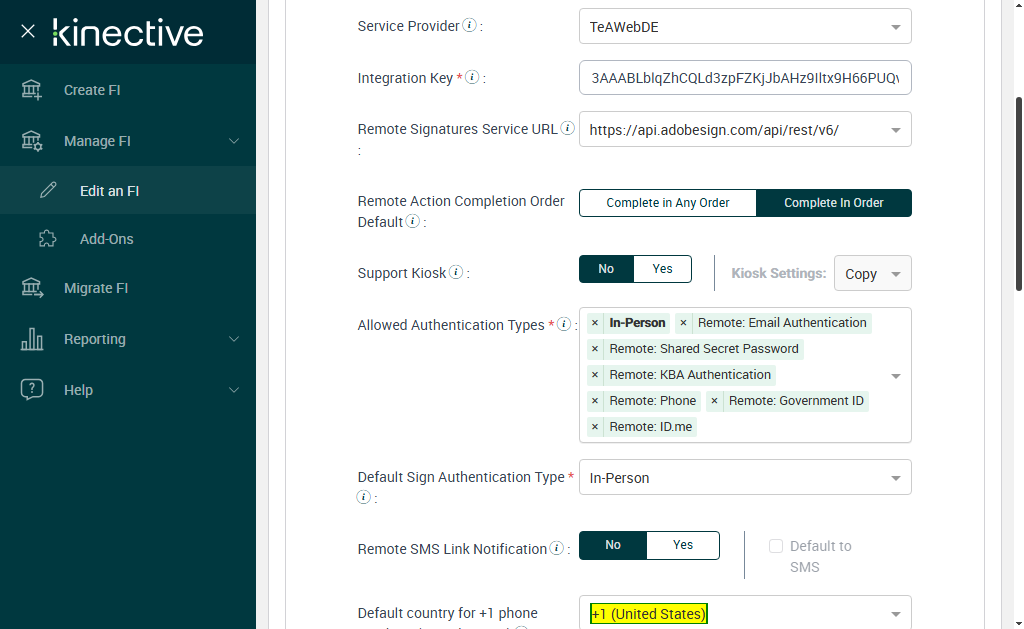
Task: Expand the Manage FI menu
Action: [x=234, y=141]
